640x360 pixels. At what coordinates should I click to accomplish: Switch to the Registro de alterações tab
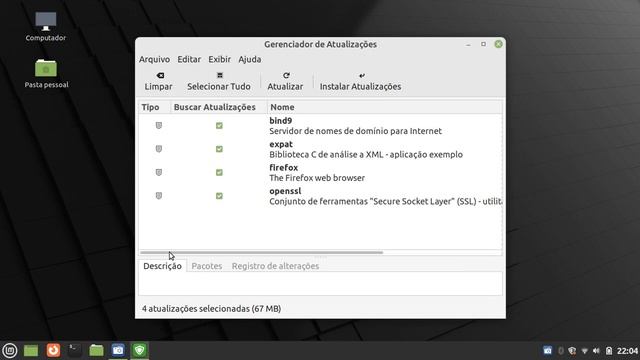click(276, 266)
